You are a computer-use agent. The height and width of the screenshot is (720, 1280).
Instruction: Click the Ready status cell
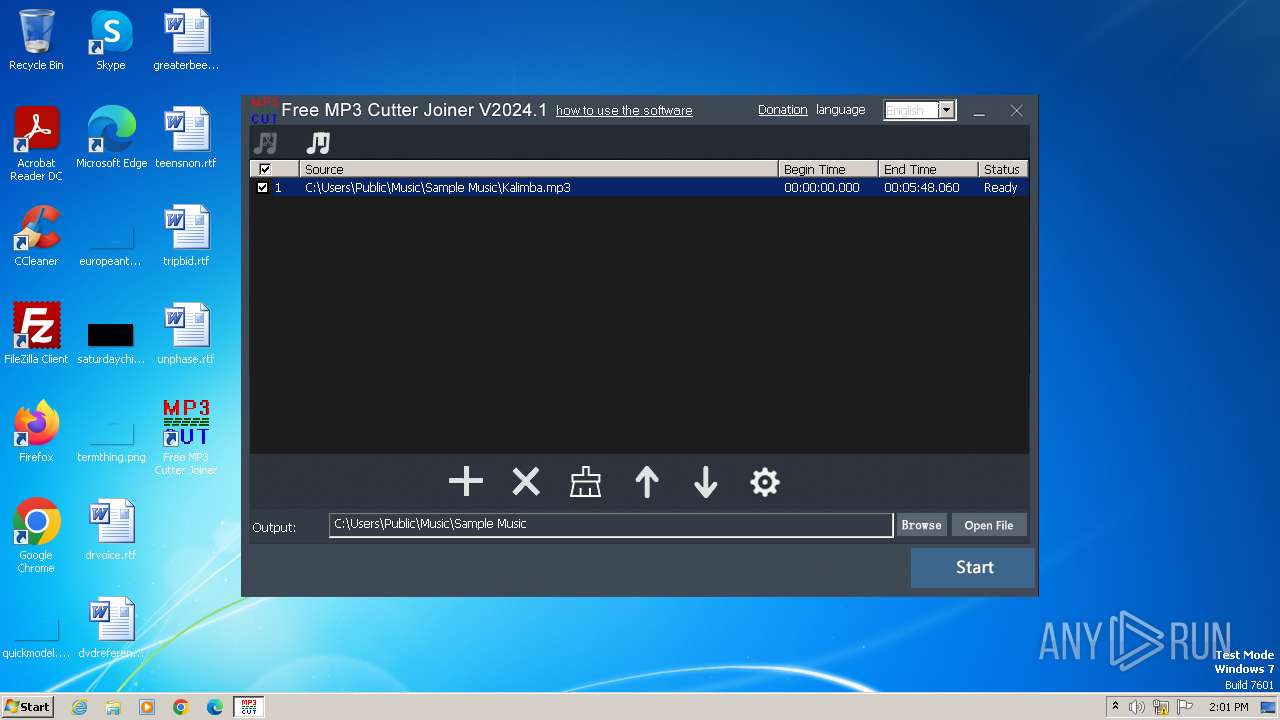pyautogui.click(x=1000, y=187)
